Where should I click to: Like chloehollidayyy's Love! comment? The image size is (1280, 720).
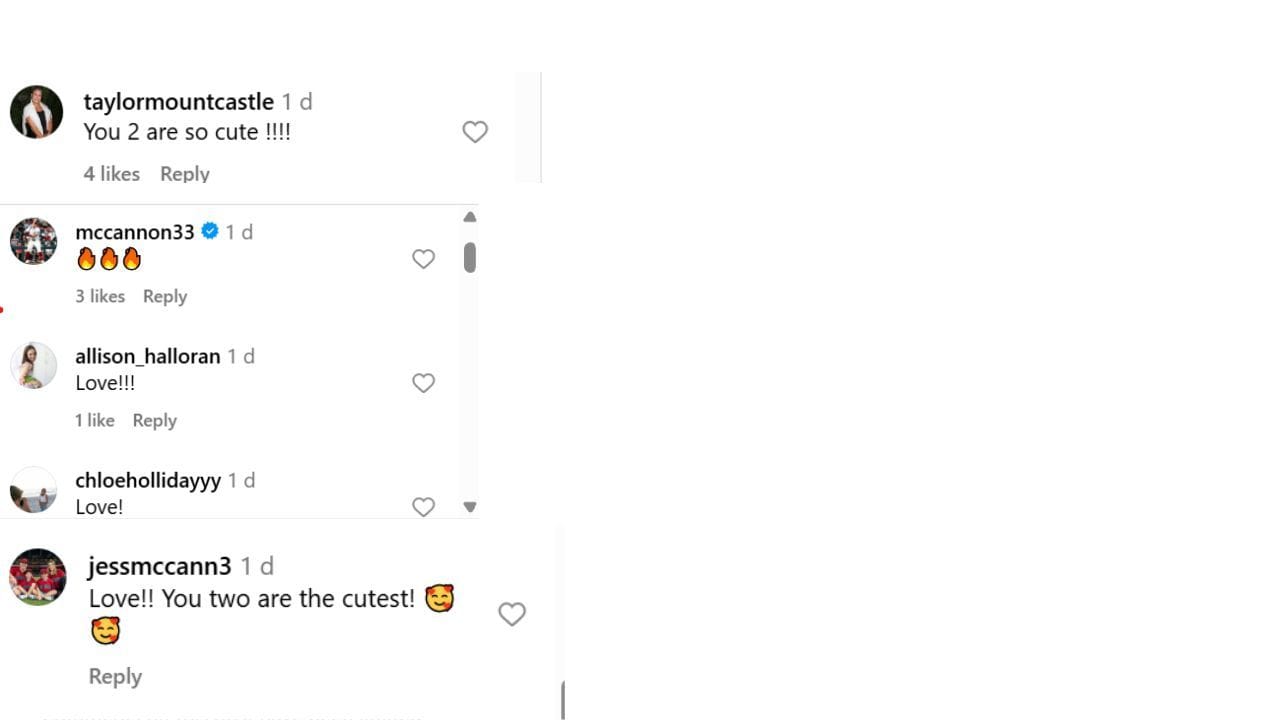(424, 507)
